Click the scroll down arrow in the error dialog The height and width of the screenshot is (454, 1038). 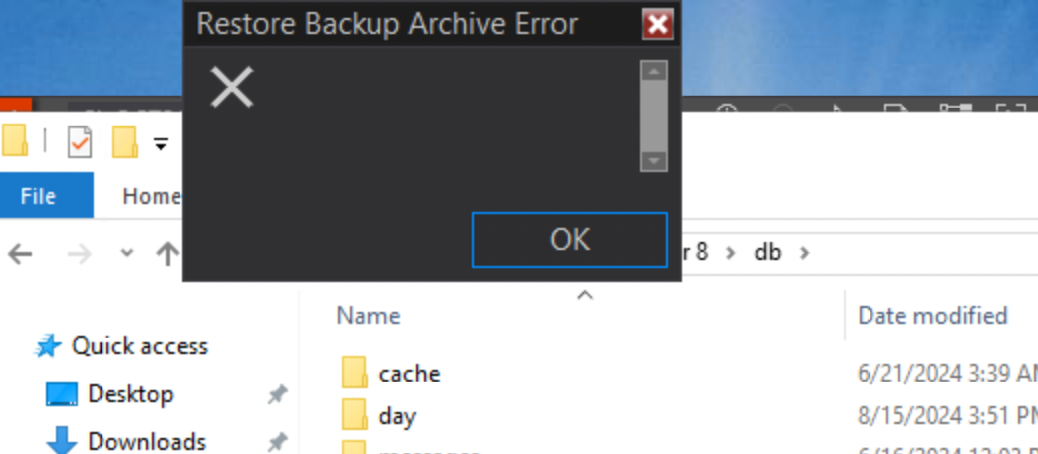click(654, 161)
